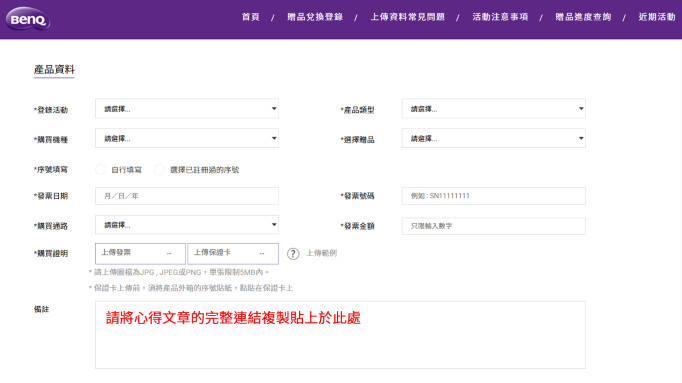Open the upload example help icon
The width and height of the screenshot is (682, 383).
click(x=293, y=254)
